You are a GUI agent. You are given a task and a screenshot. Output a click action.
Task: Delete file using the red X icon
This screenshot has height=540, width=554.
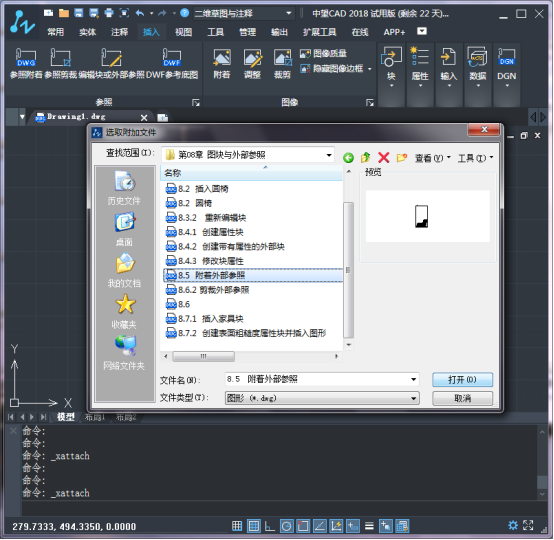click(383, 157)
